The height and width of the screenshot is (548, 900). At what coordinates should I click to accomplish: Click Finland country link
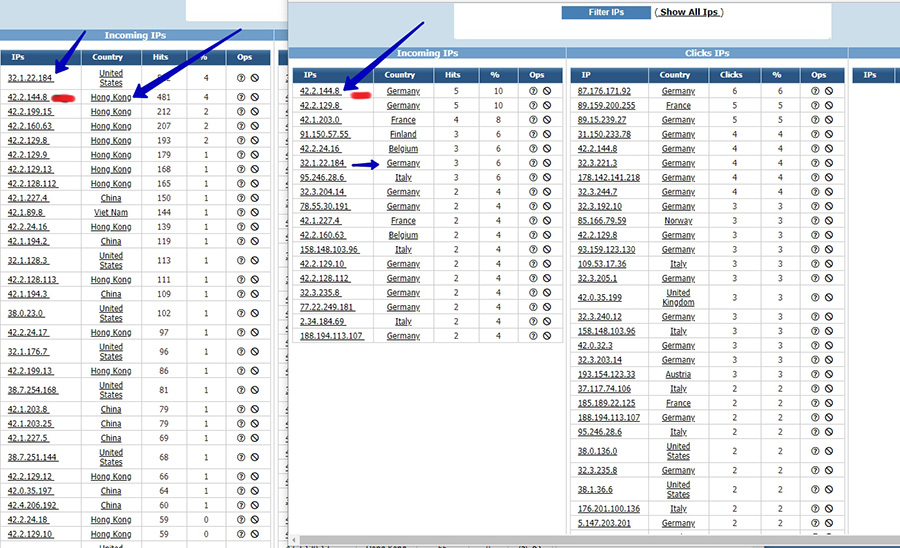403,134
